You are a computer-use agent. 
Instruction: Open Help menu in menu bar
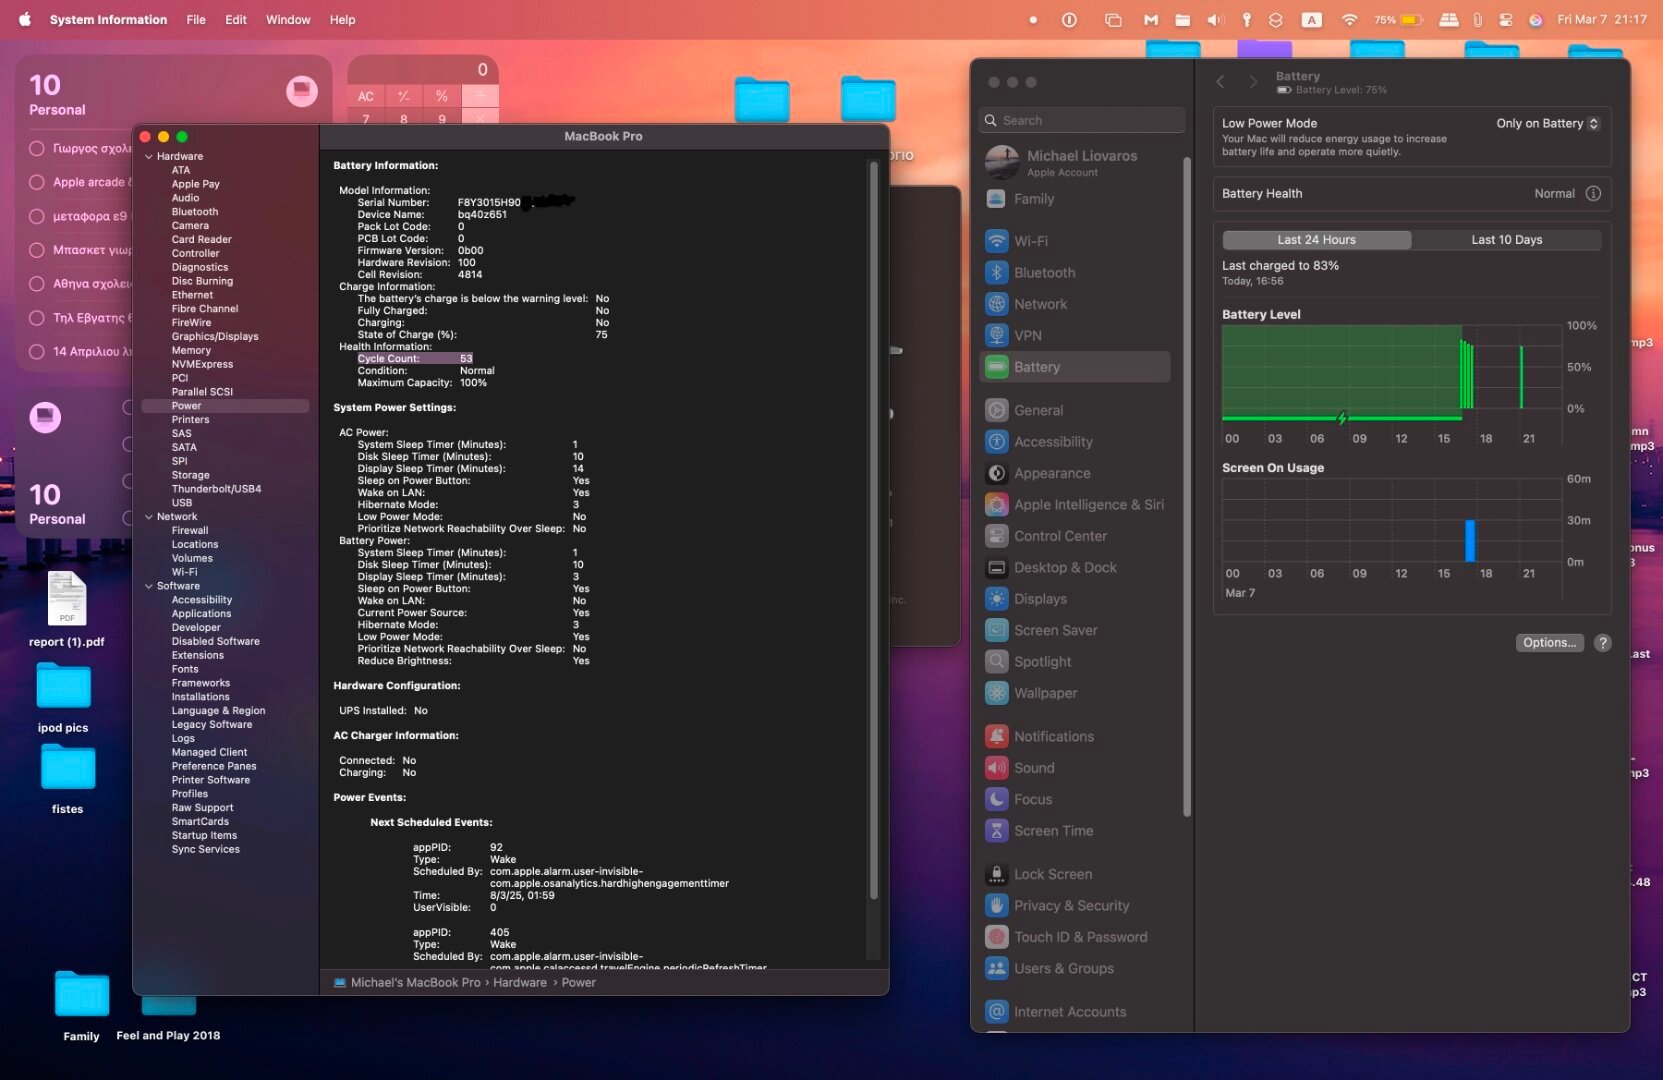pos(343,19)
